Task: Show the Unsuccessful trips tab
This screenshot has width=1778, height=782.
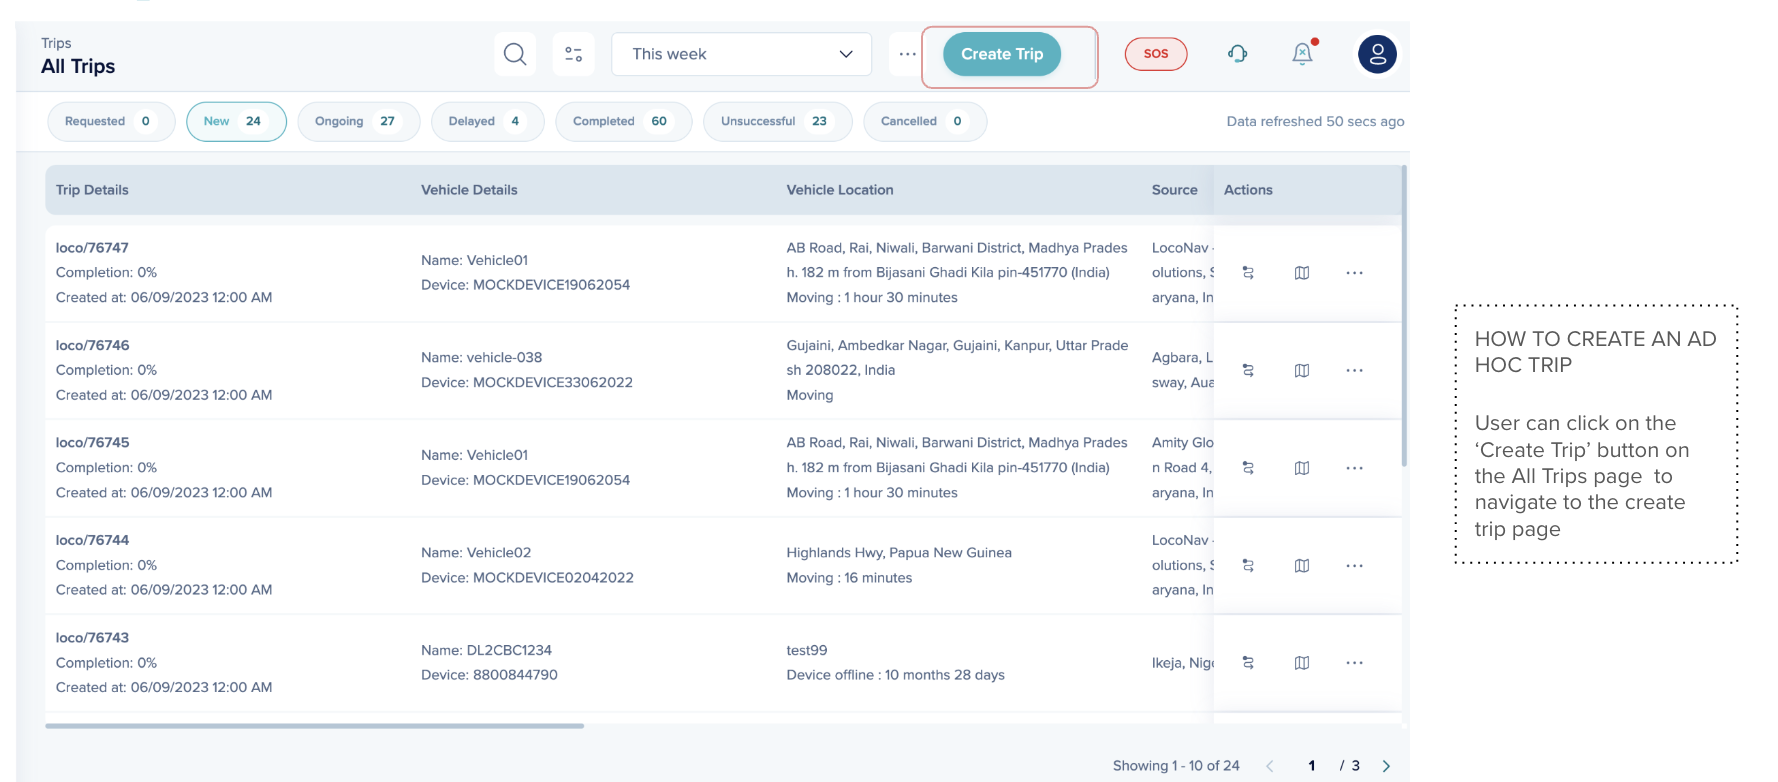Action: 776,122
